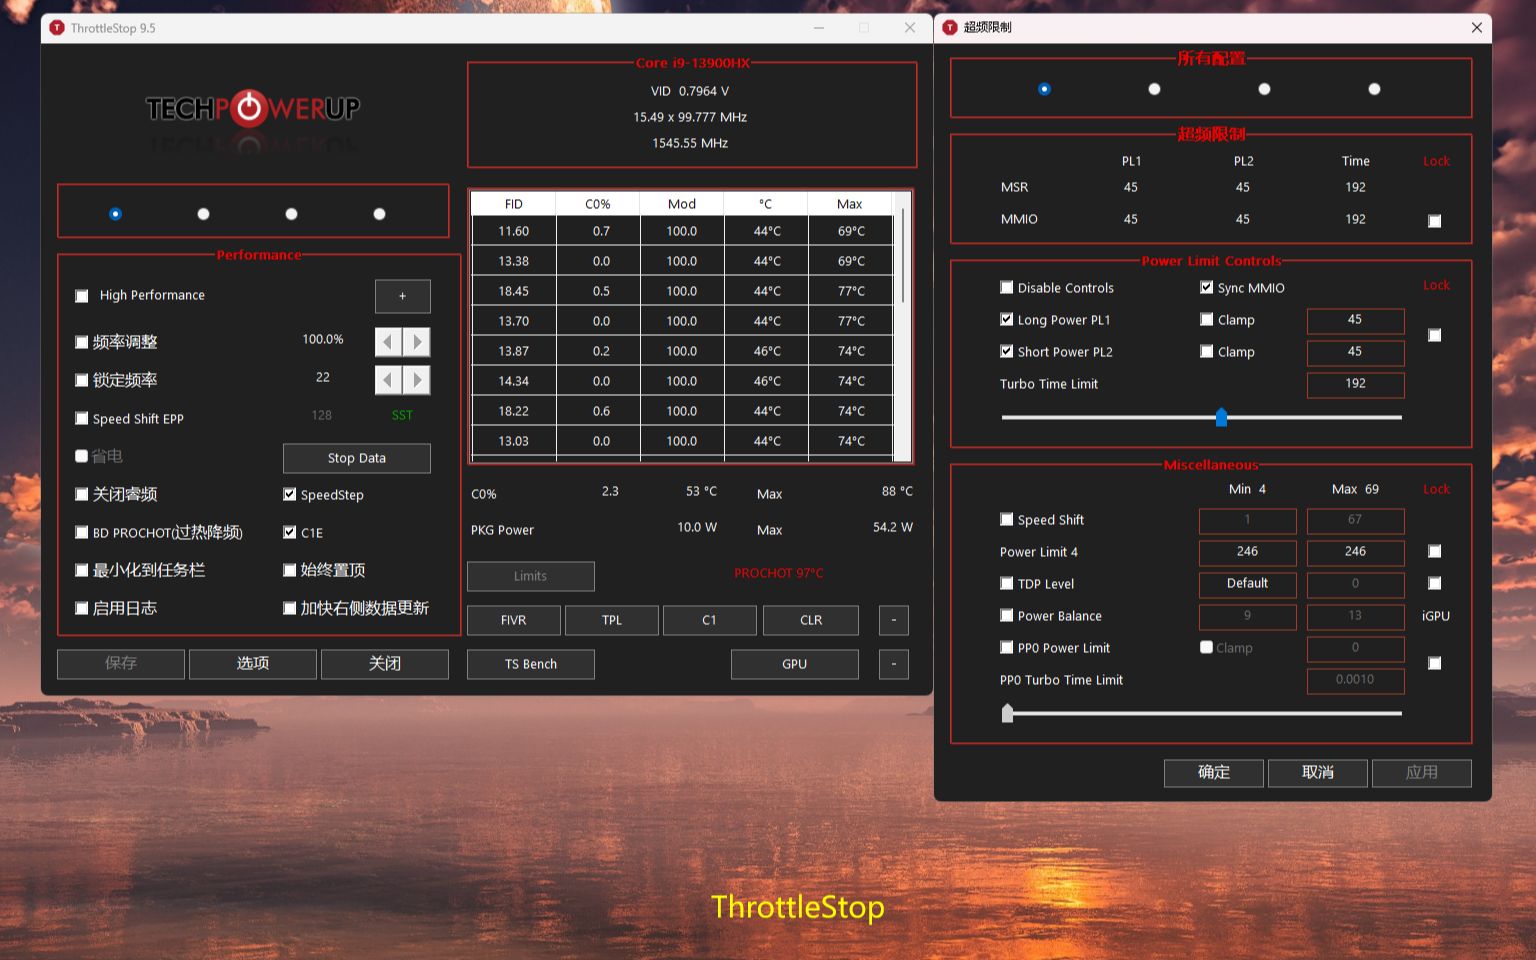Enable 加快右侧数据更新 checkbox
Image resolution: width=1536 pixels, height=960 pixels.
tap(290, 608)
